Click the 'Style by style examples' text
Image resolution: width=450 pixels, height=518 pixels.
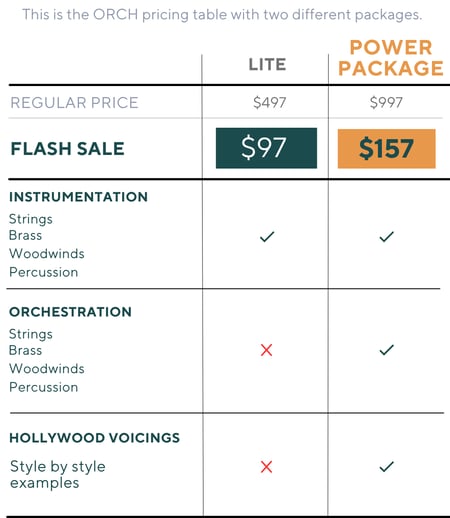[58, 474]
